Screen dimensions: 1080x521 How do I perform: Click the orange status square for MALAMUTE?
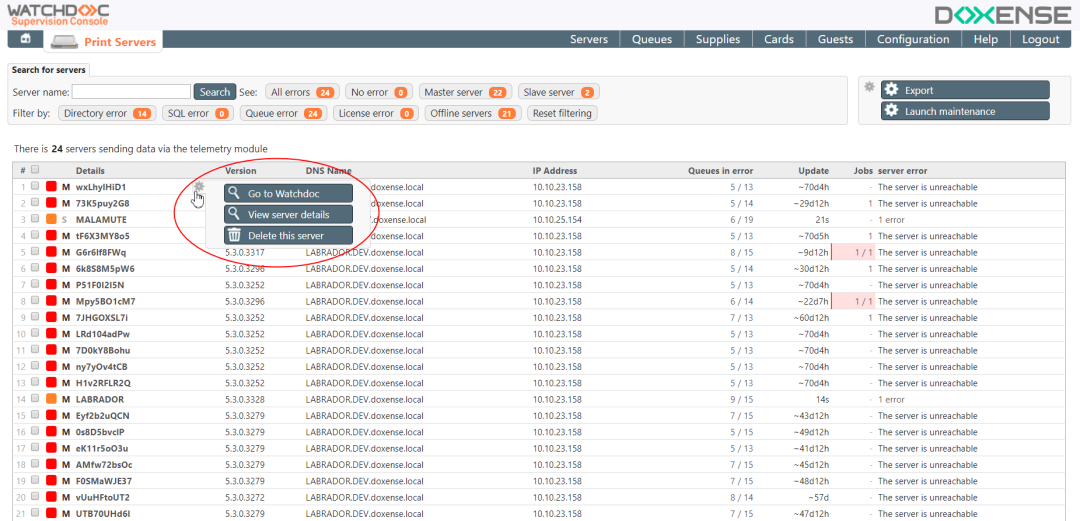(x=51, y=219)
